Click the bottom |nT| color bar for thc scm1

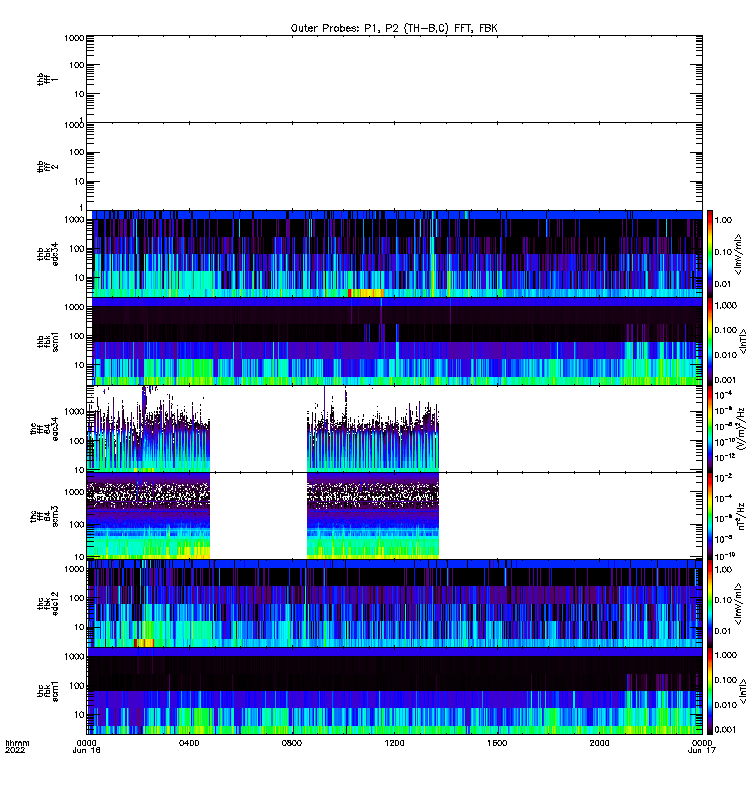click(710, 691)
